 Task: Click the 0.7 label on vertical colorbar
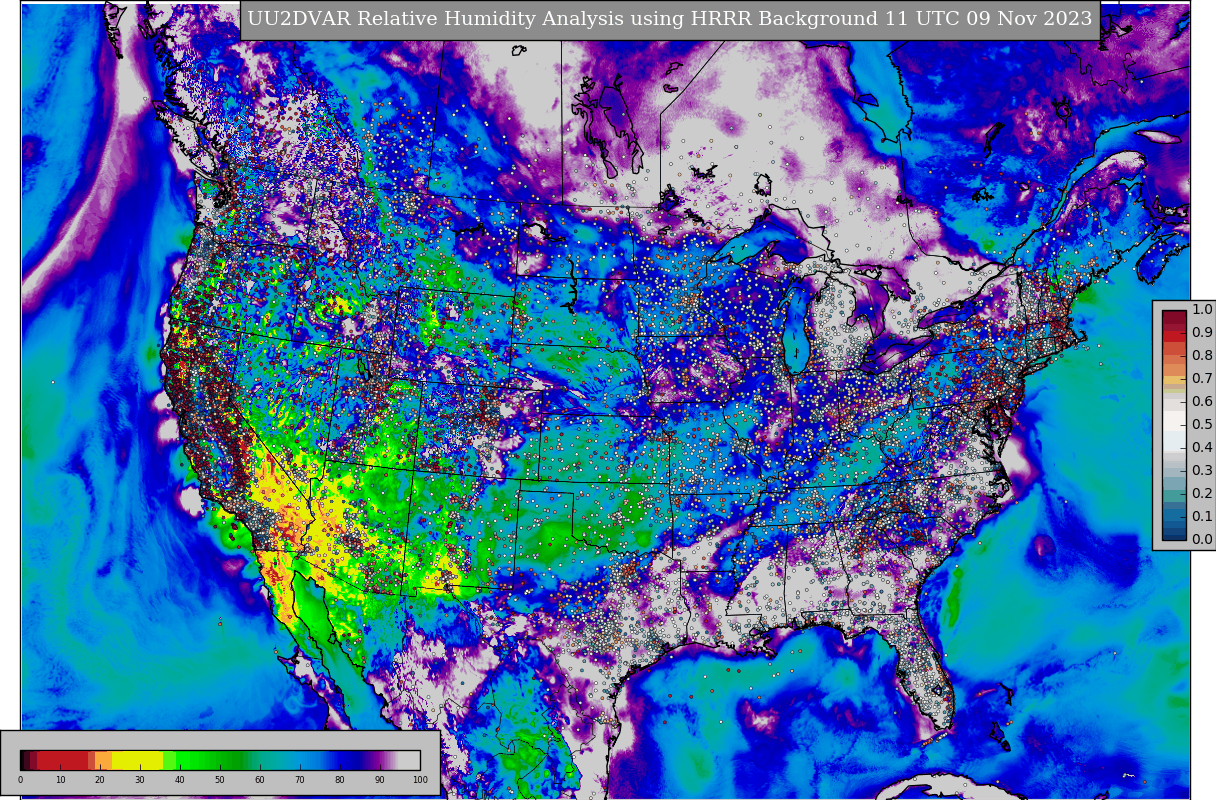1202,379
